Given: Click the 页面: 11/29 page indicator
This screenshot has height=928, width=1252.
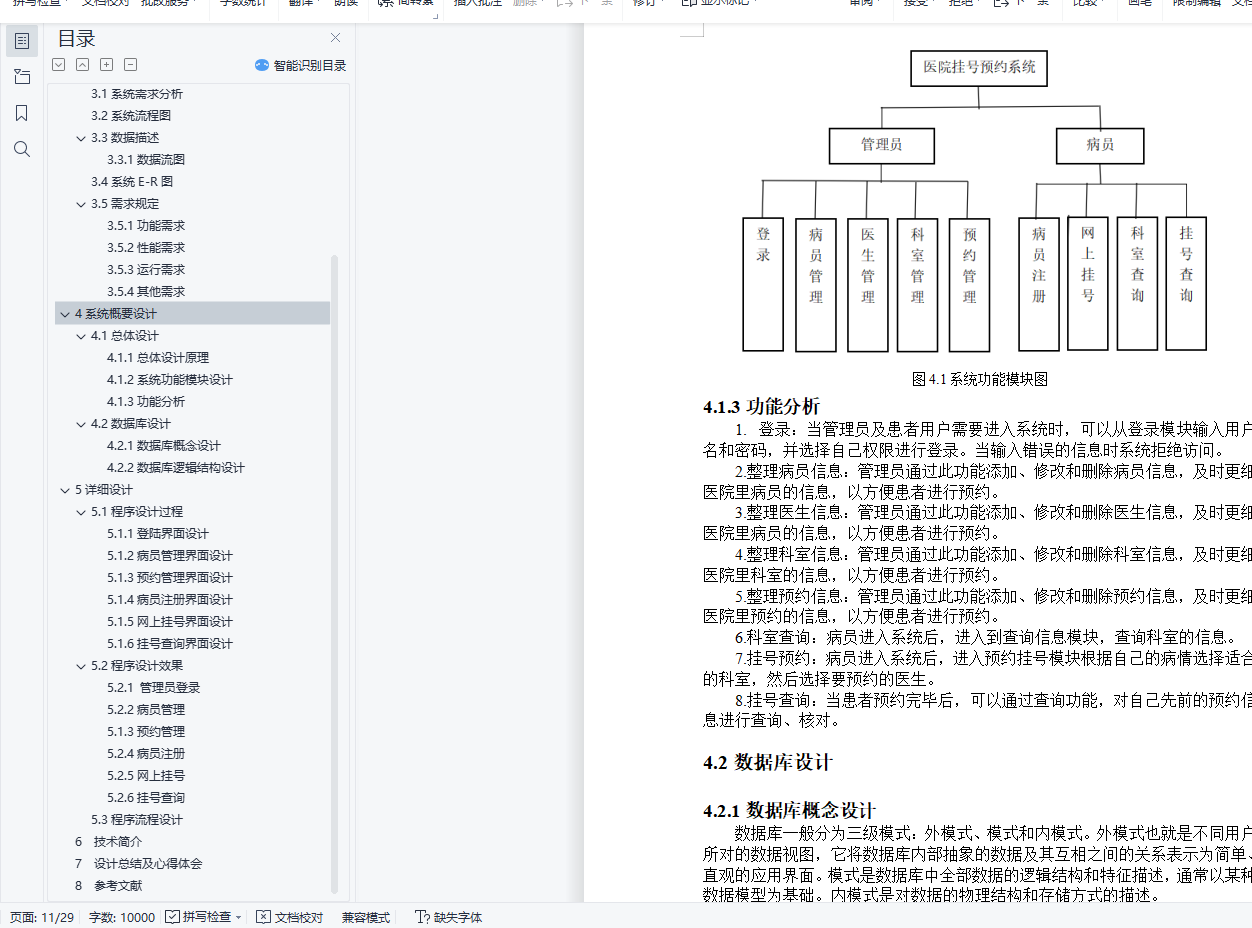Looking at the screenshot, I should click(42, 917).
